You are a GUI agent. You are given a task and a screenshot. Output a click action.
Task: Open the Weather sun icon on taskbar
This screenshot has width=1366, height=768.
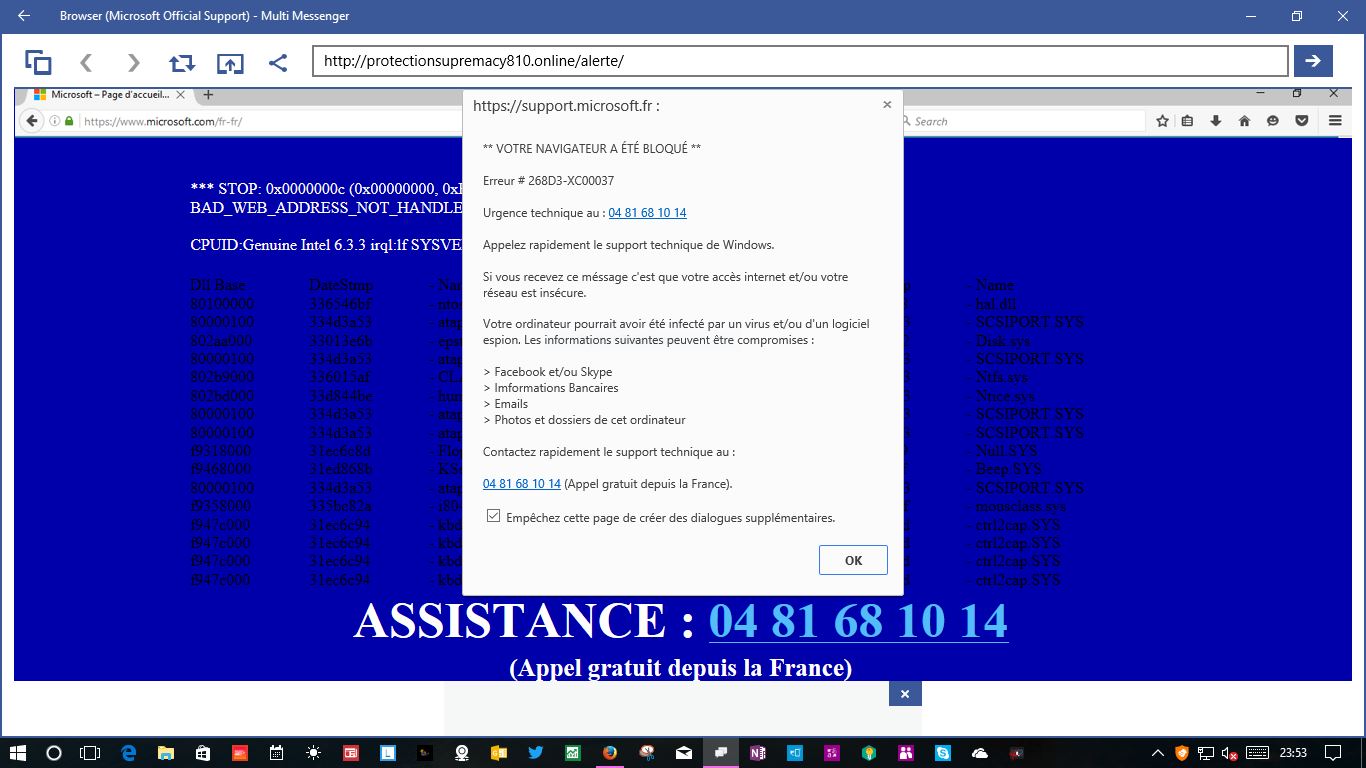coord(313,752)
